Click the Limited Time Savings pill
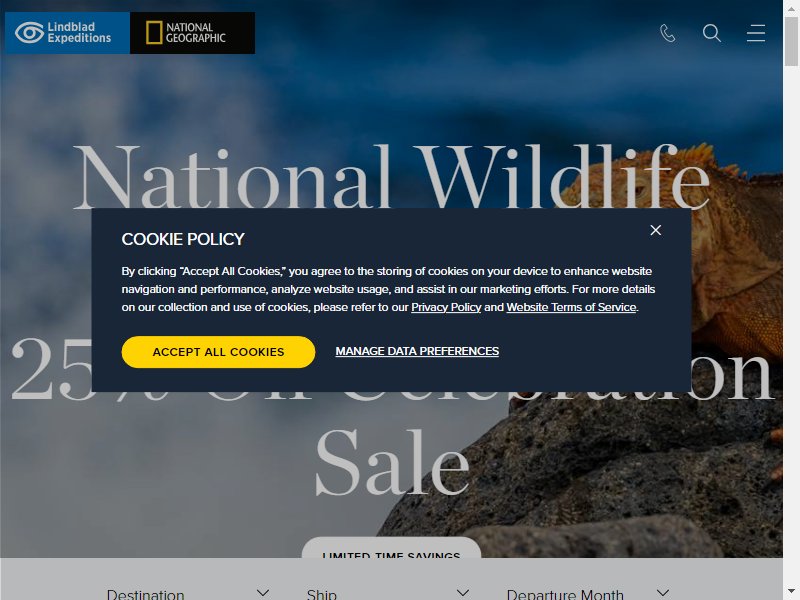 coord(391,548)
